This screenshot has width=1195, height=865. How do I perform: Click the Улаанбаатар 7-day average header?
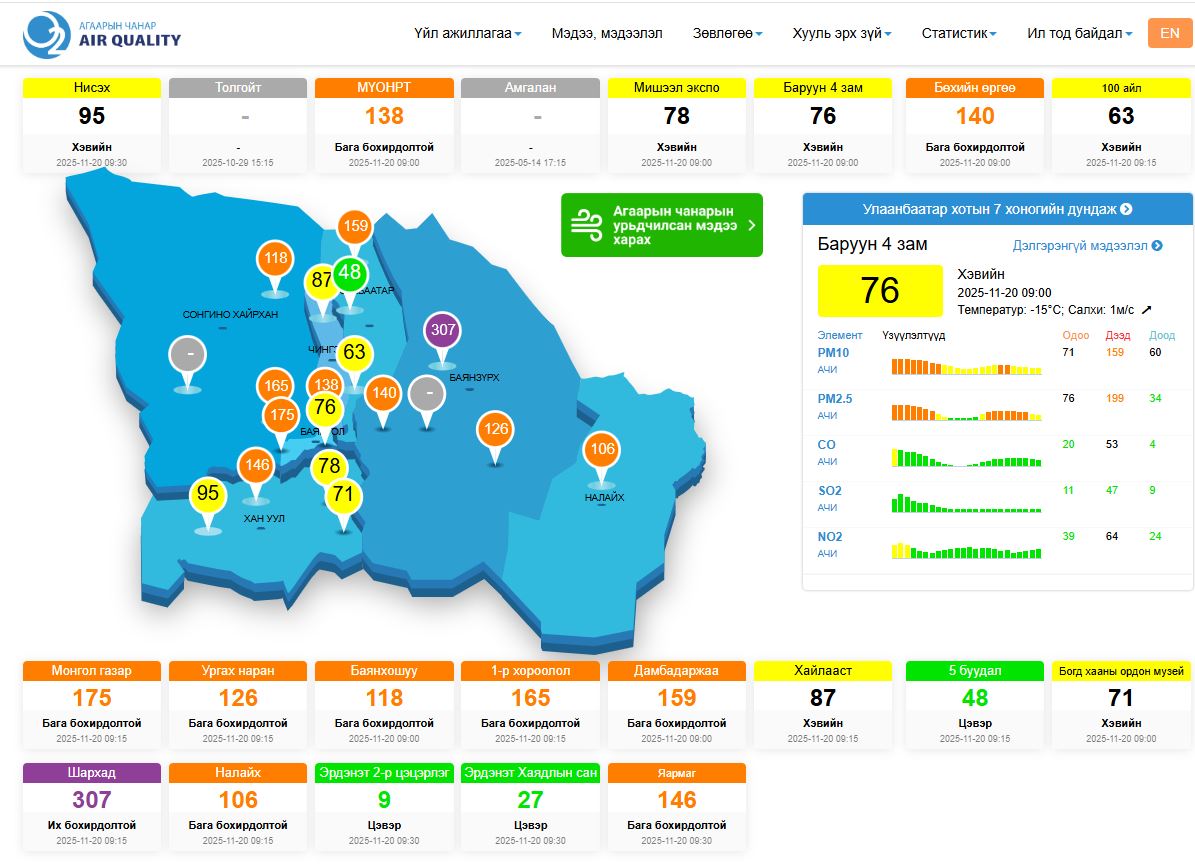(x=997, y=209)
